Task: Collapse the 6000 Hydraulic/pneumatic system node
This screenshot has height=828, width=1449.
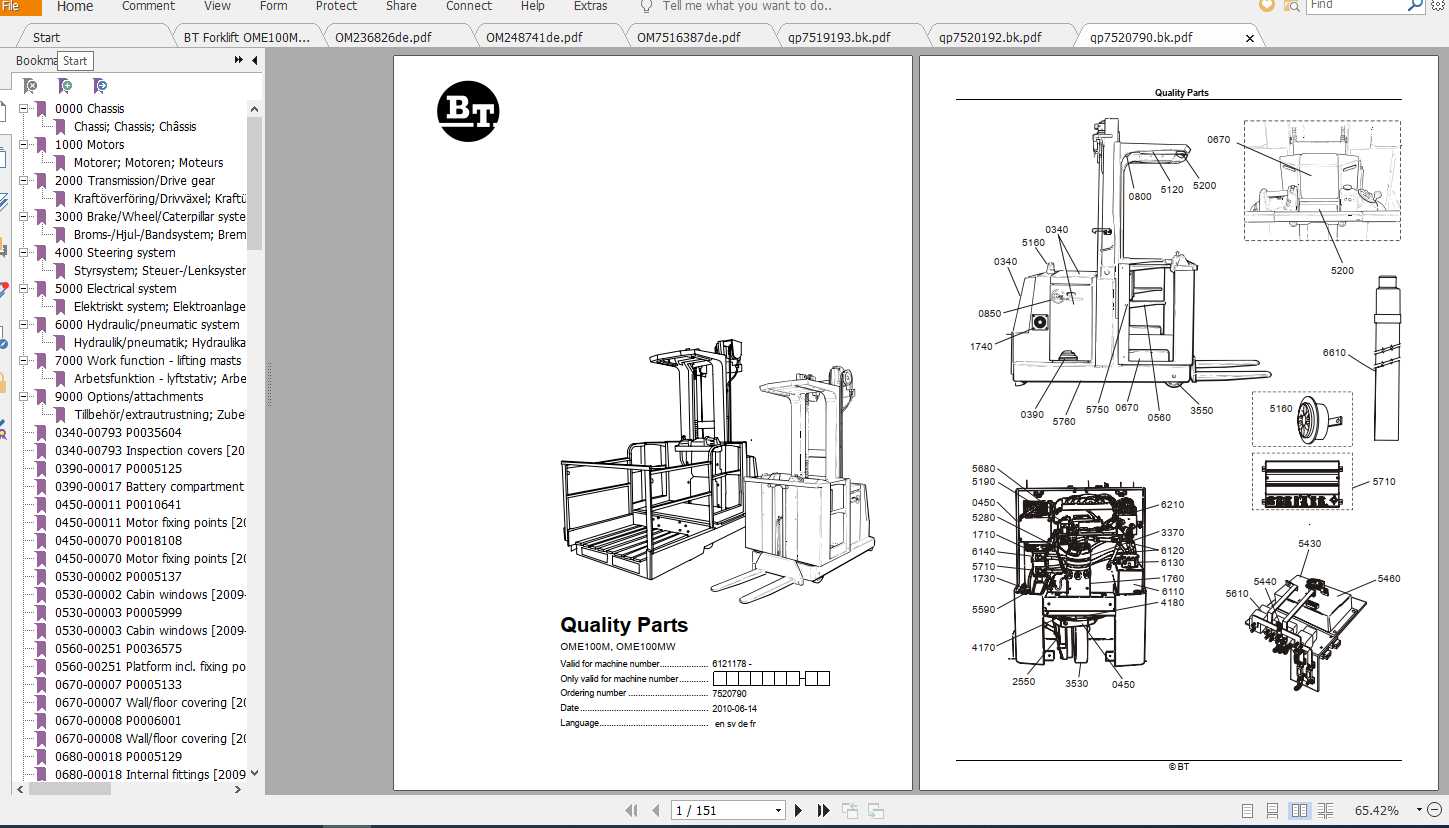Action: click(x=24, y=324)
